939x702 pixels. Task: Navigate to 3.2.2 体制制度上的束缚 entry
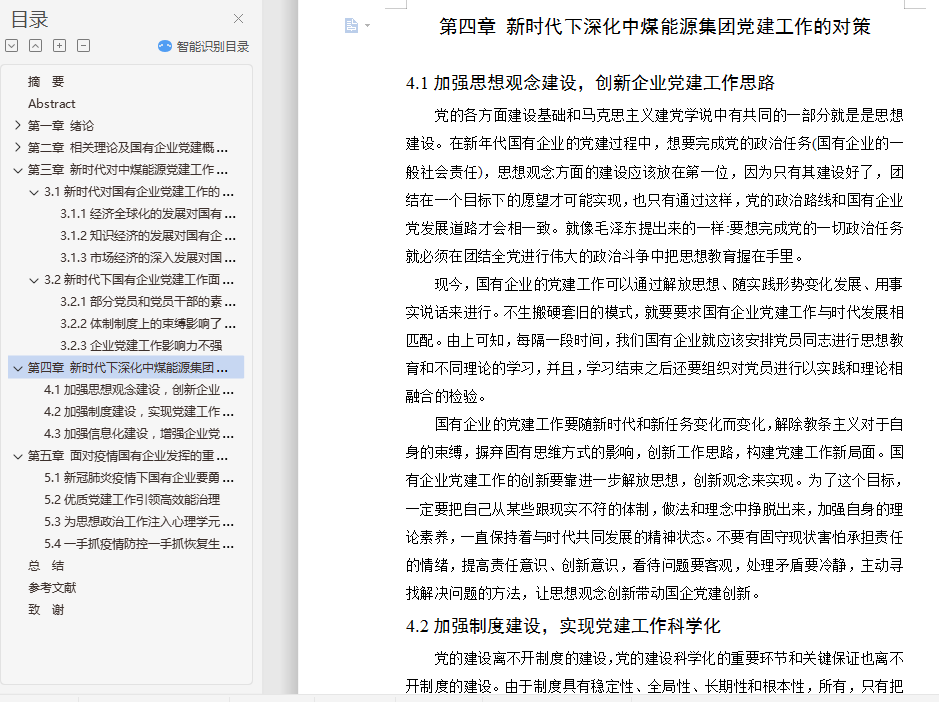pyautogui.click(x=148, y=323)
